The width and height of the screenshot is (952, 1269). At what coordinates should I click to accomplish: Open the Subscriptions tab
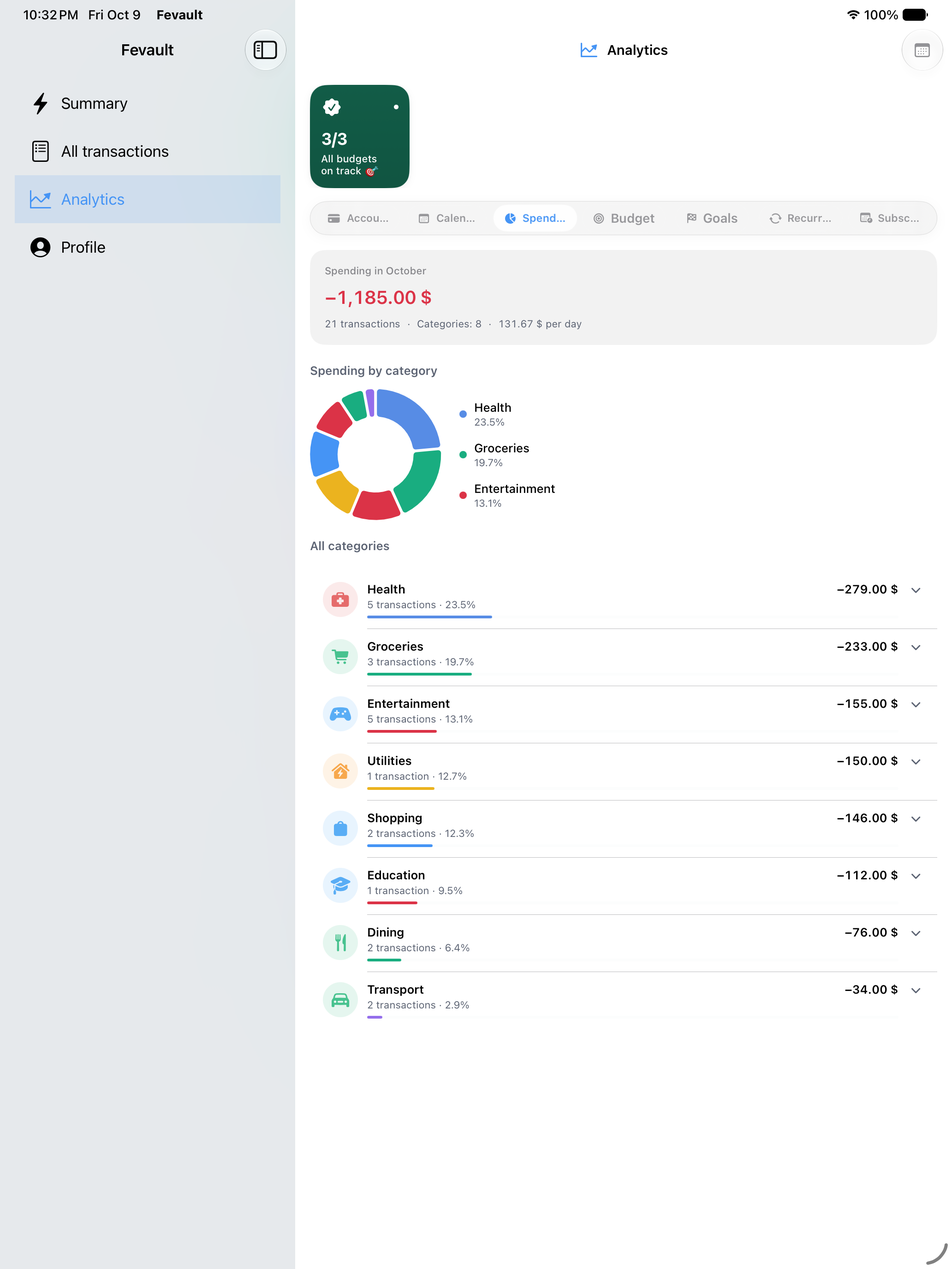[889, 218]
